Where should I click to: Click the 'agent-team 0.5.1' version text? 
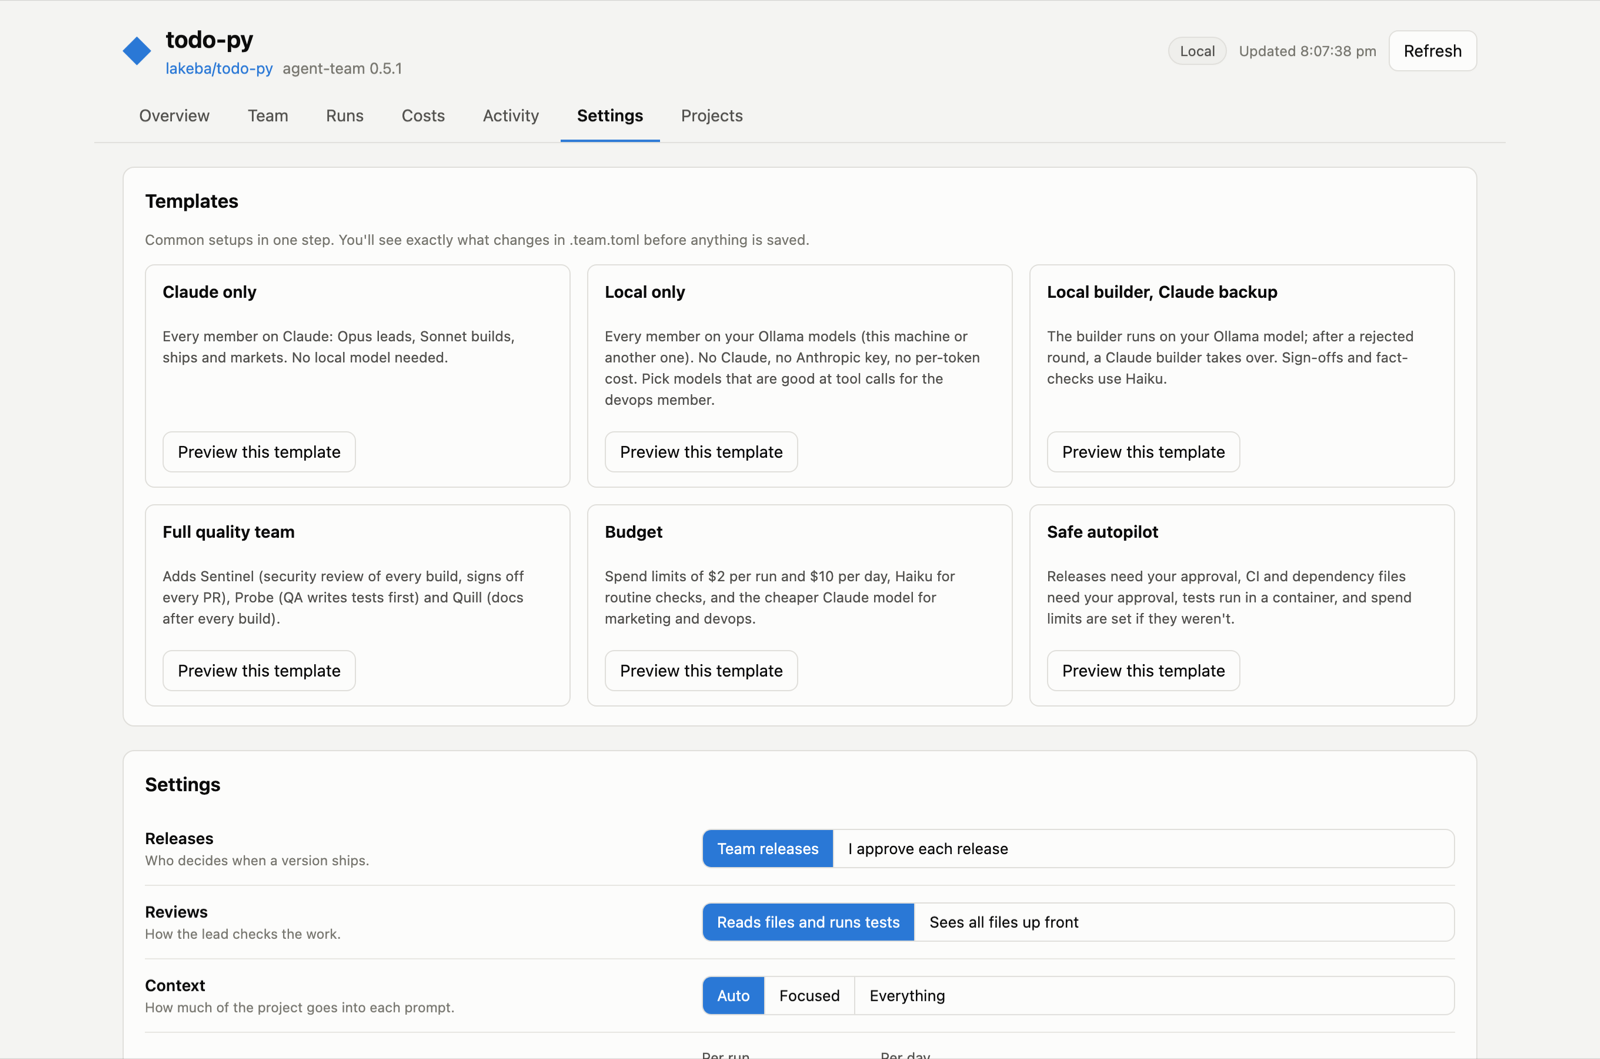pos(342,69)
